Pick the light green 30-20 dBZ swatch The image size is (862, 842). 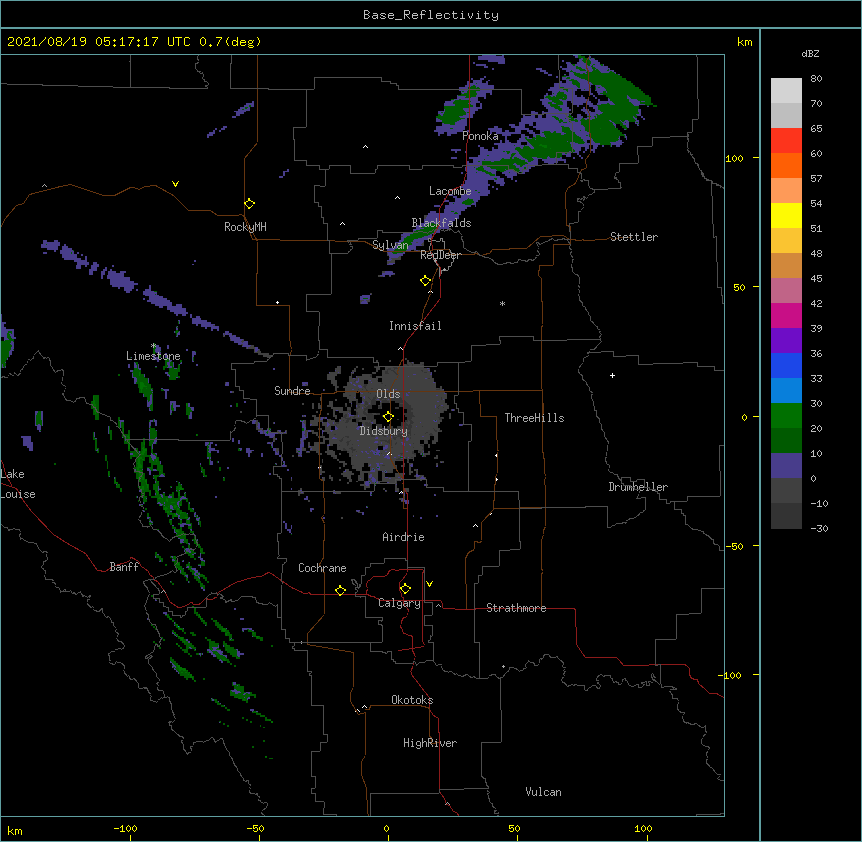point(786,416)
